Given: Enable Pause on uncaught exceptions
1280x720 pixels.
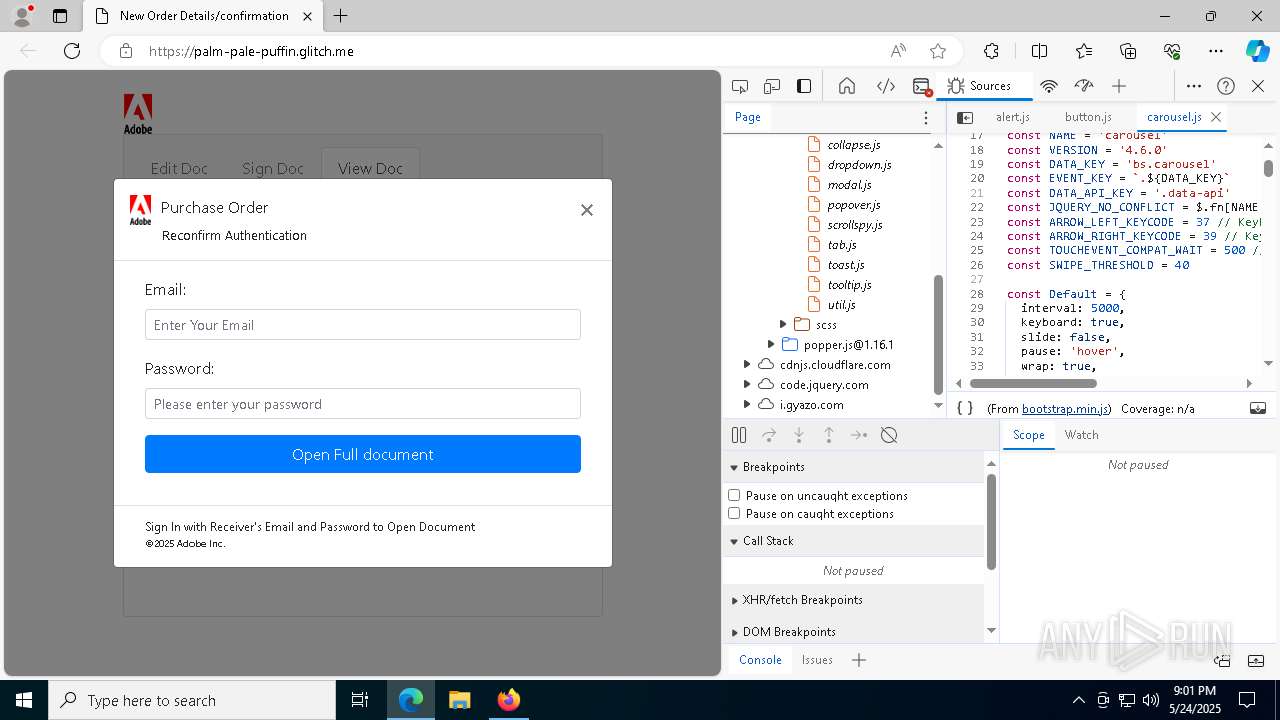Looking at the screenshot, I should click(734, 495).
